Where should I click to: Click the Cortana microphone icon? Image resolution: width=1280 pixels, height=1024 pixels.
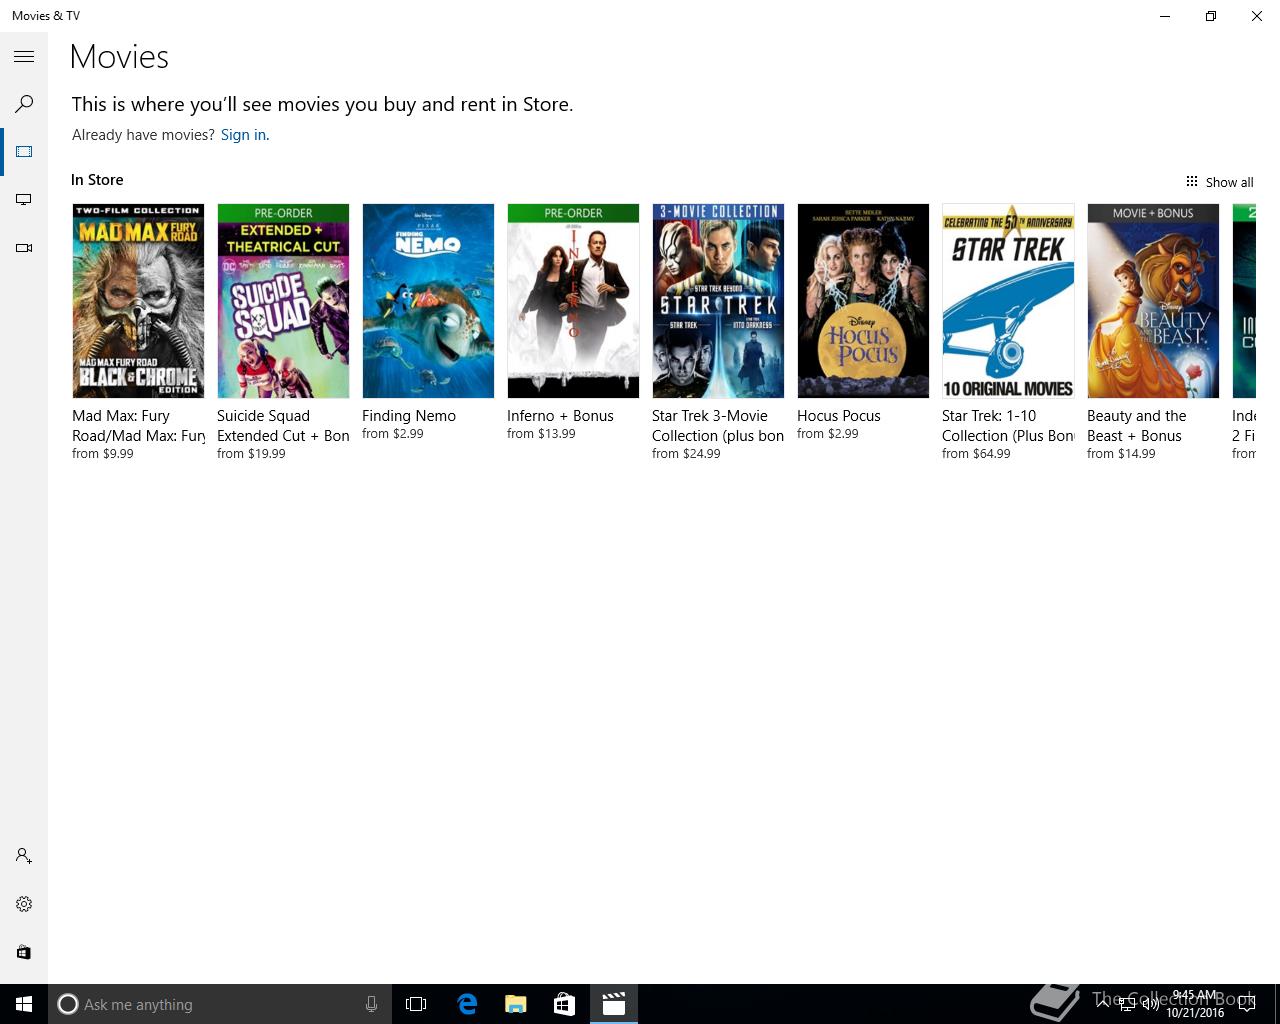click(x=371, y=1004)
